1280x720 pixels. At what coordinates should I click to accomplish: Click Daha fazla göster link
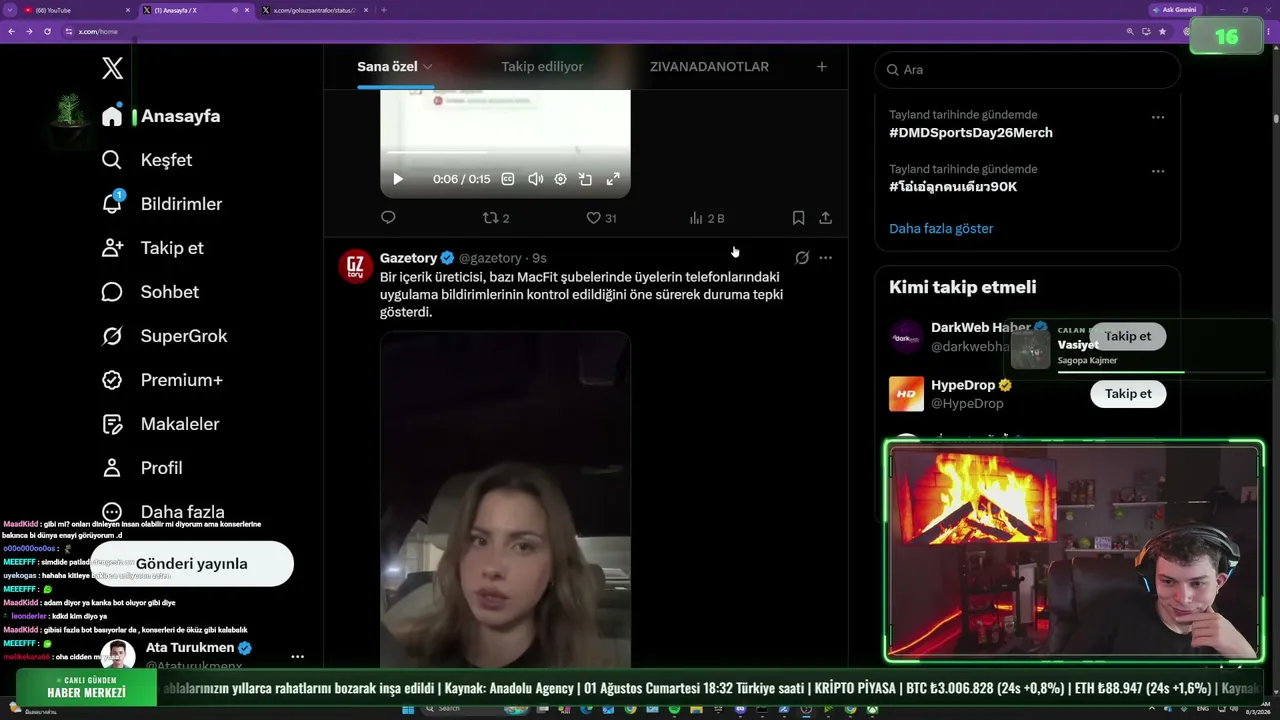(941, 228)
